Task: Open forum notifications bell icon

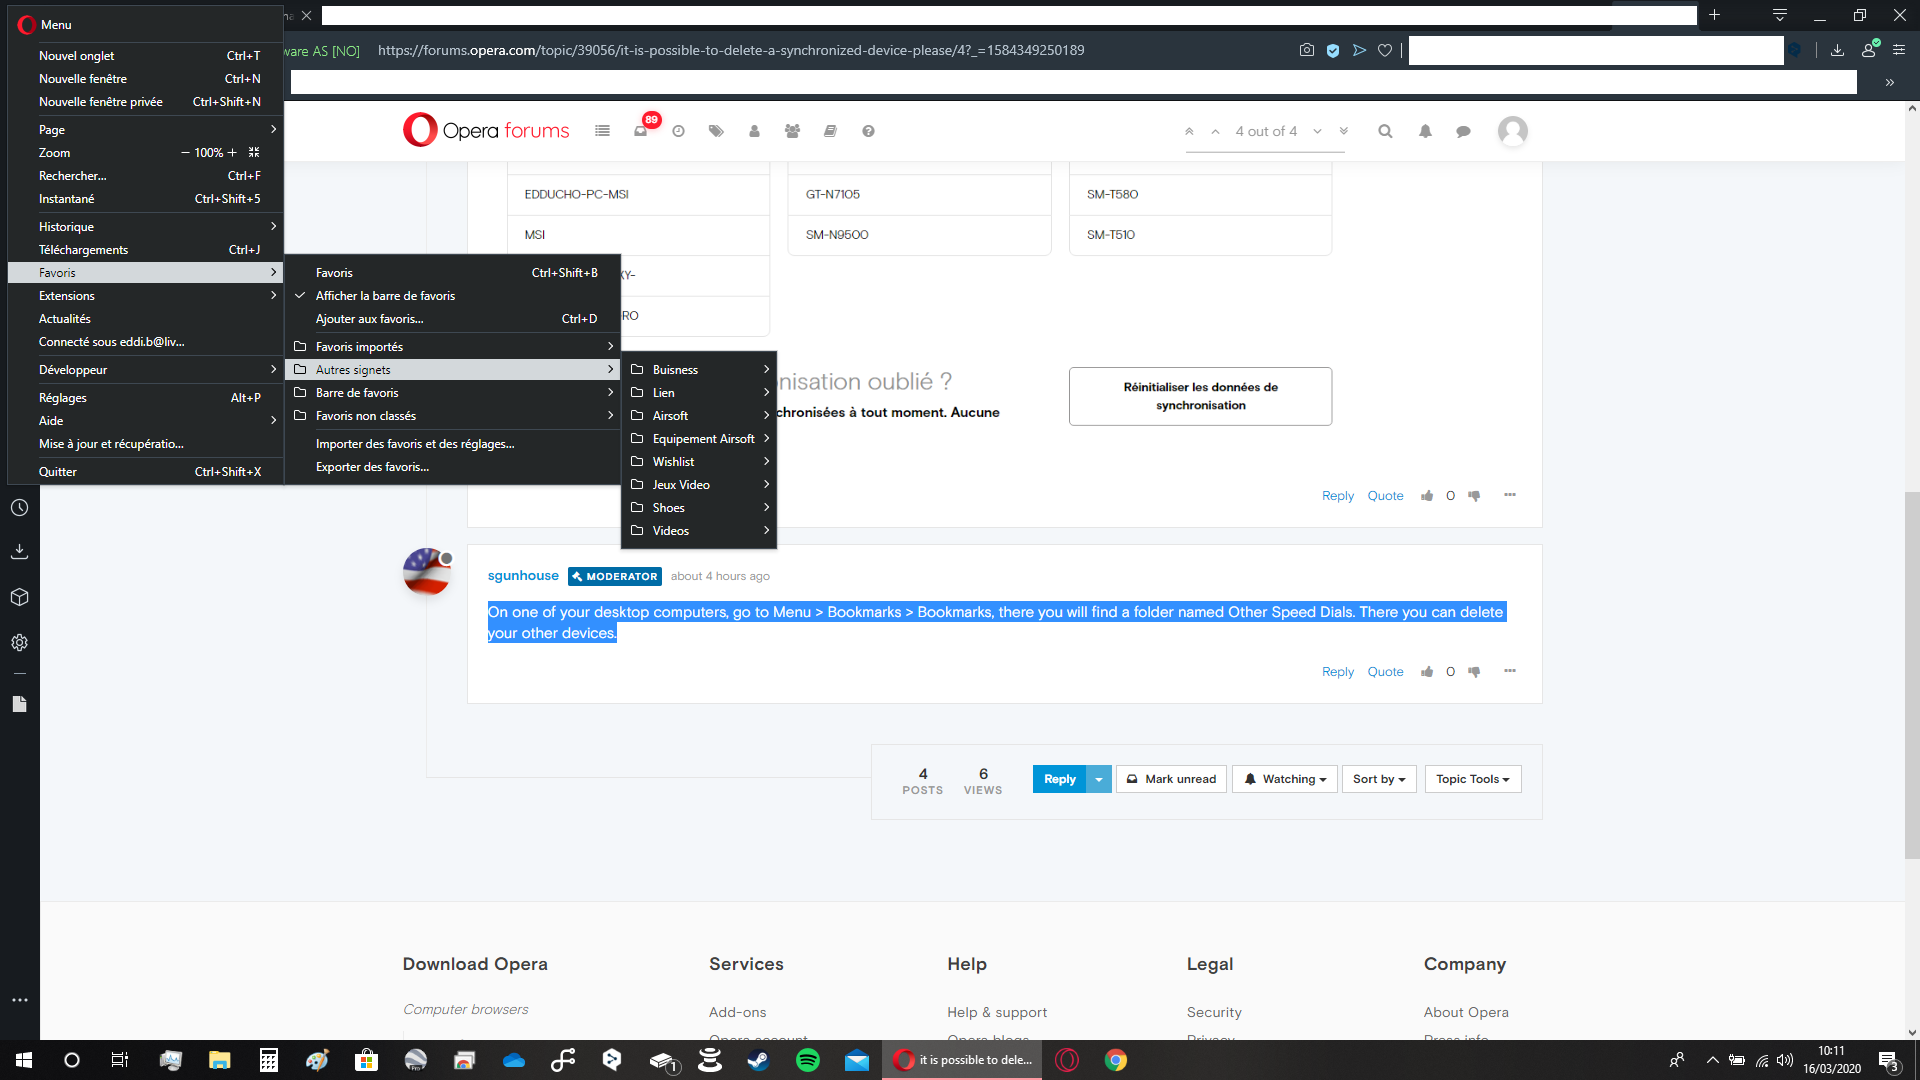Action: point(1425,131)
